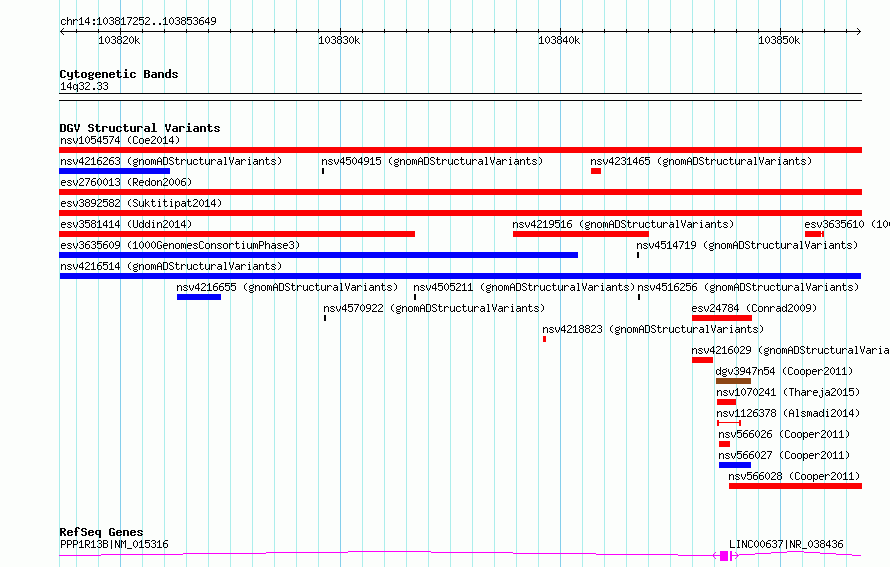Click the chr14:103817252..103853649 coordinate label

pyautogui.click(x=138, y=22)
